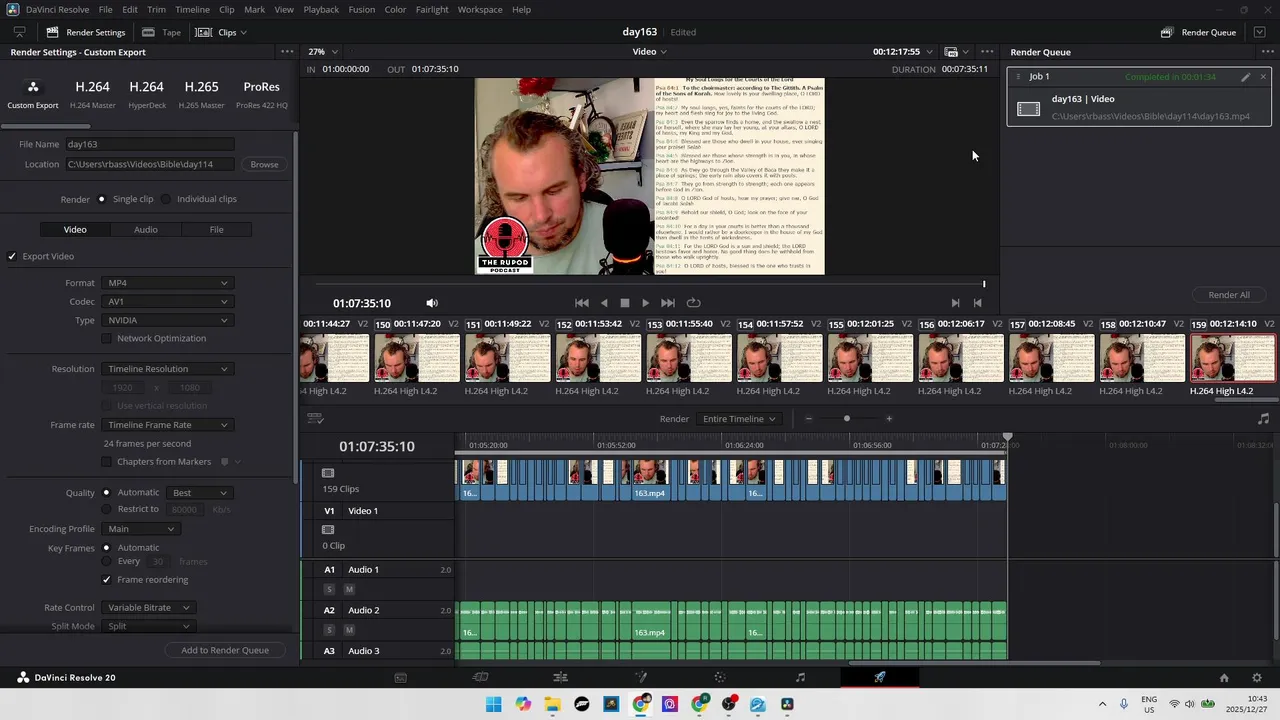Screen dimensions: 1280x720
Task: Select the Custom Export preset
Action: pyautogui.click(x=33, y=95)
